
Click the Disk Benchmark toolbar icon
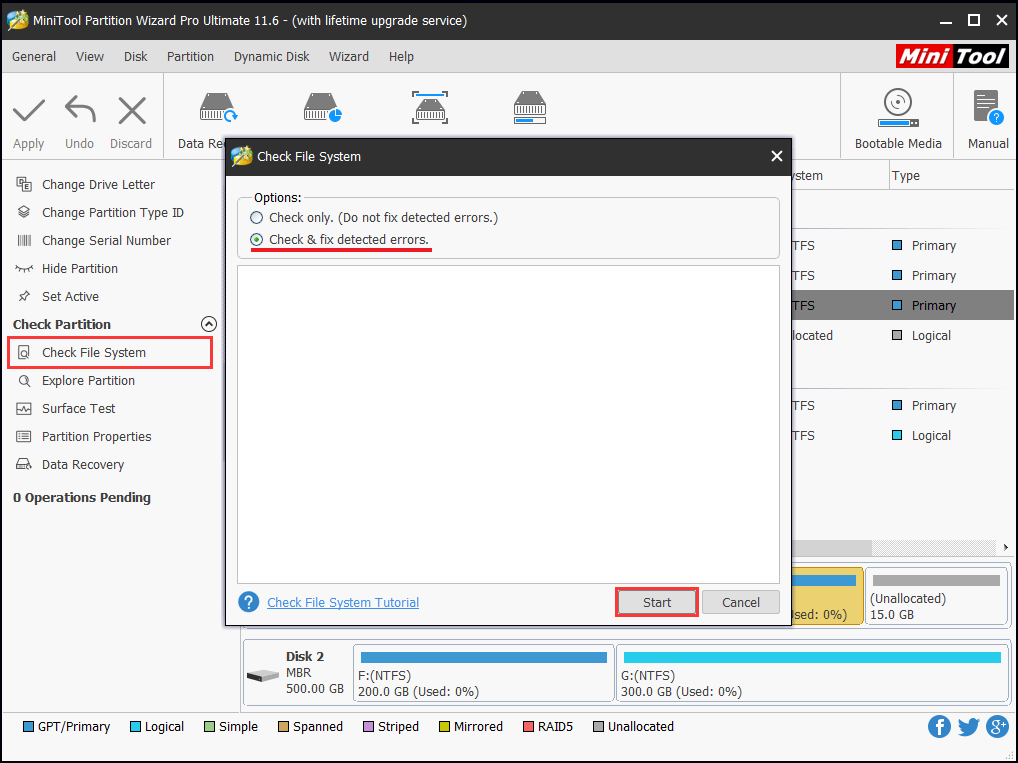click(x=430, y=107)
